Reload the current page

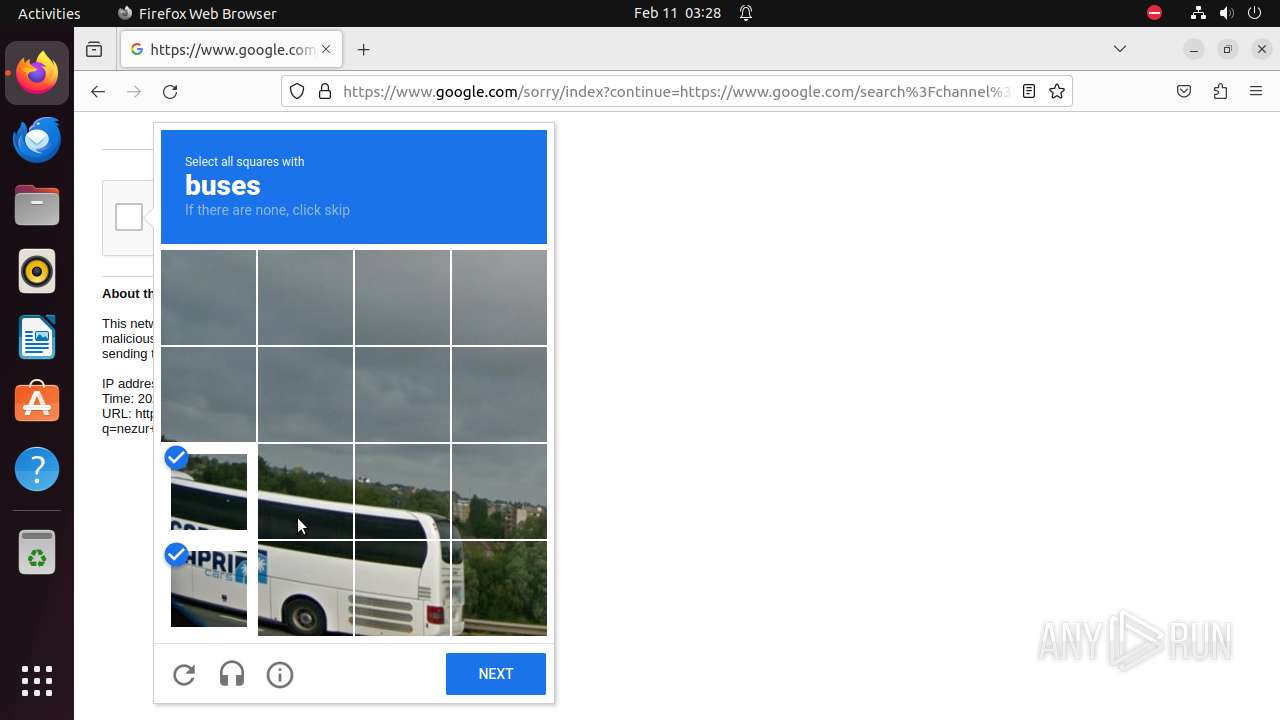[170, 91]
